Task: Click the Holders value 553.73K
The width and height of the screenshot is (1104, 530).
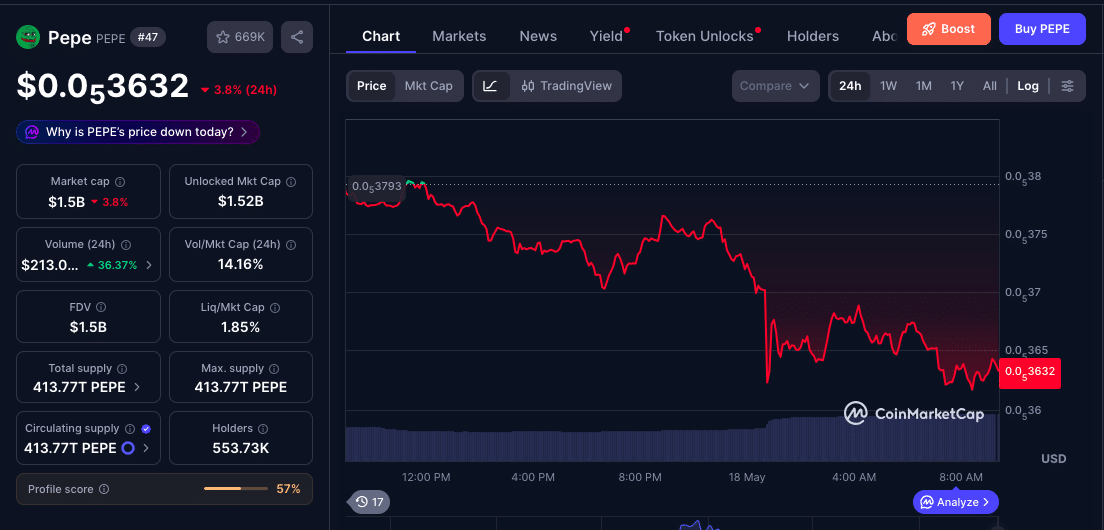Action: [x=241, y=448]
